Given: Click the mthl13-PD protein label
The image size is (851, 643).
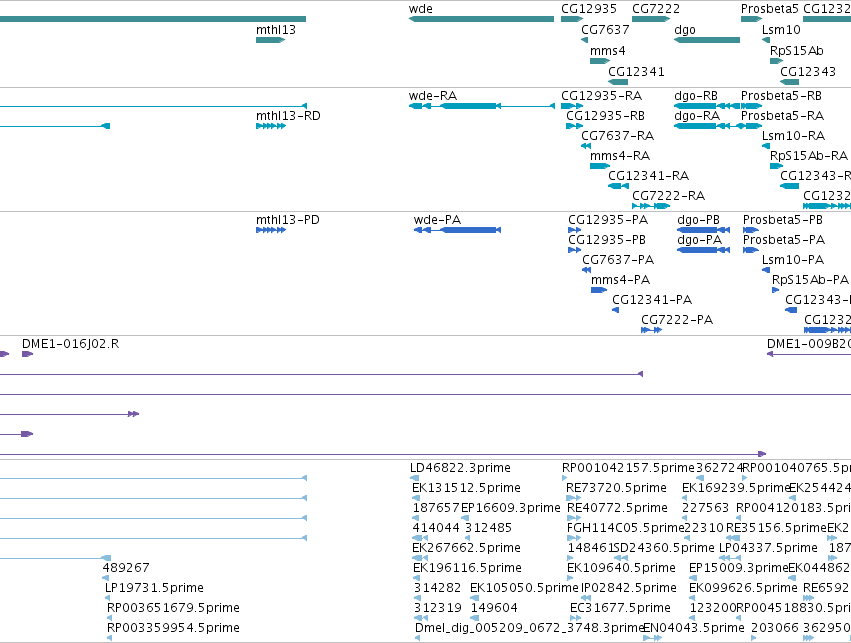Looking at the screenshot, I should 288,220.
